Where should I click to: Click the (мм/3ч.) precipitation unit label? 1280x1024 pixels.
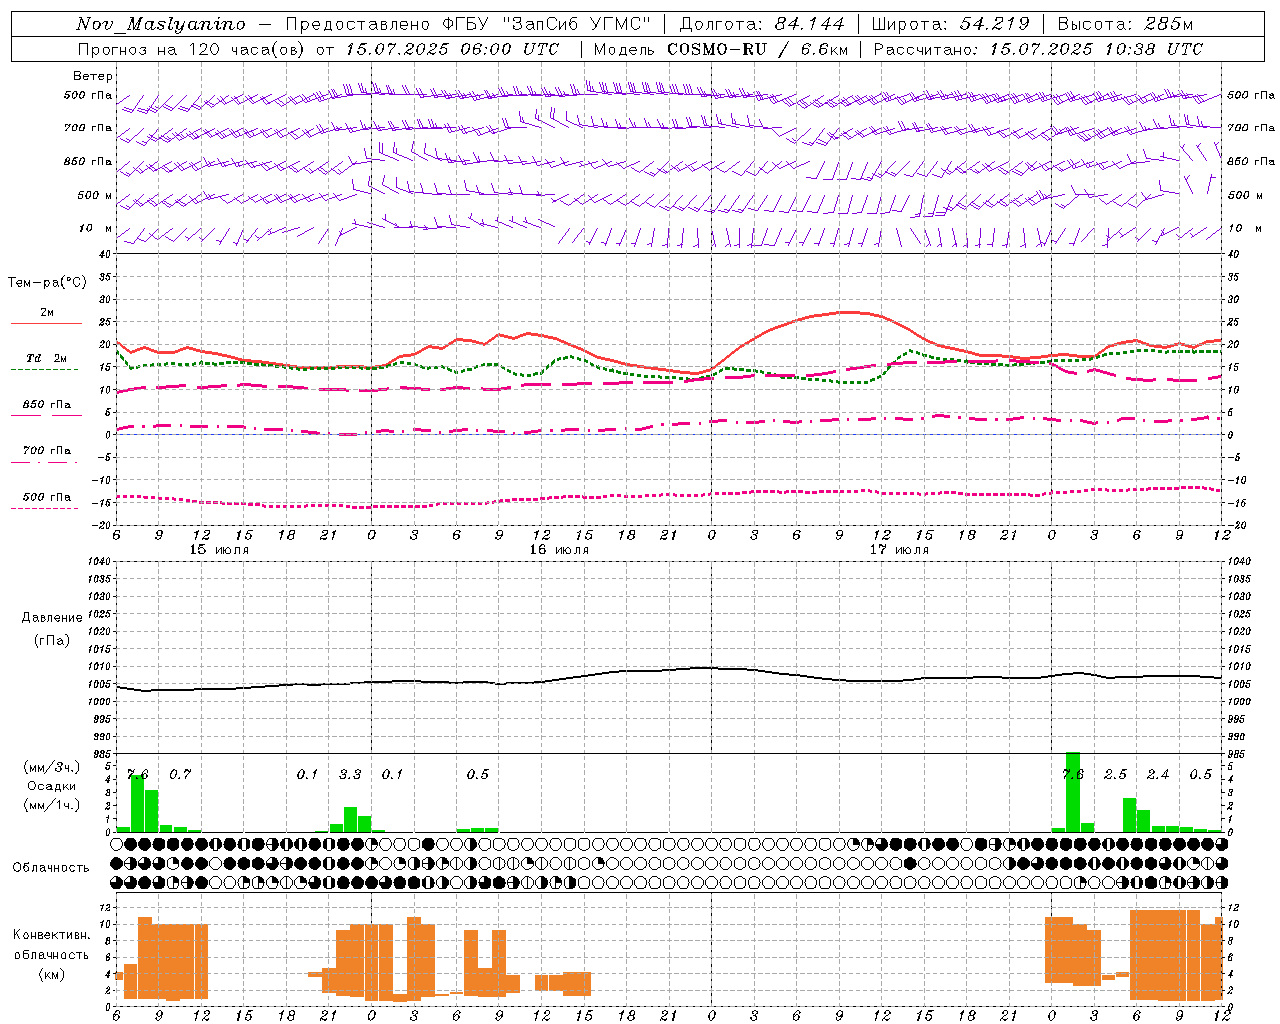(x=51, y=767)
